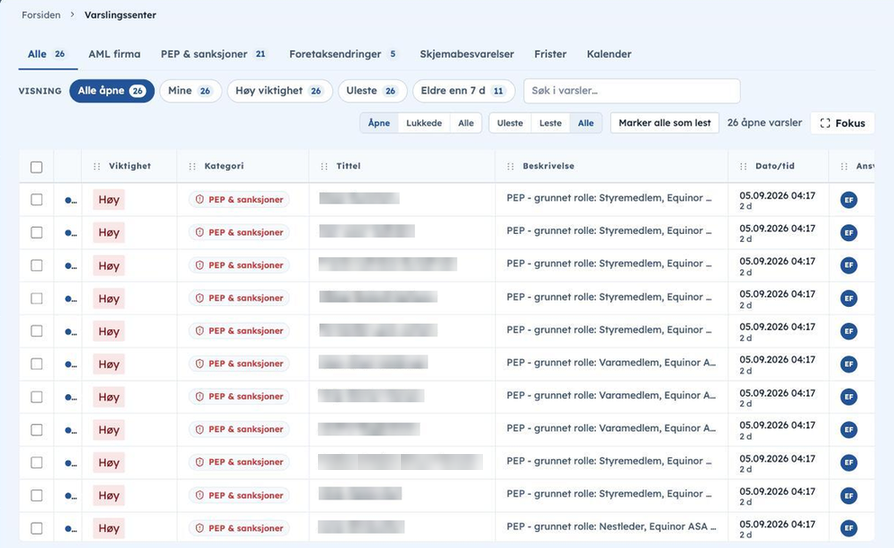
Task: Tick checkbox of the Nestleder, Equinor ASA row
Action: pyautogui.click(x=36, y=528)
